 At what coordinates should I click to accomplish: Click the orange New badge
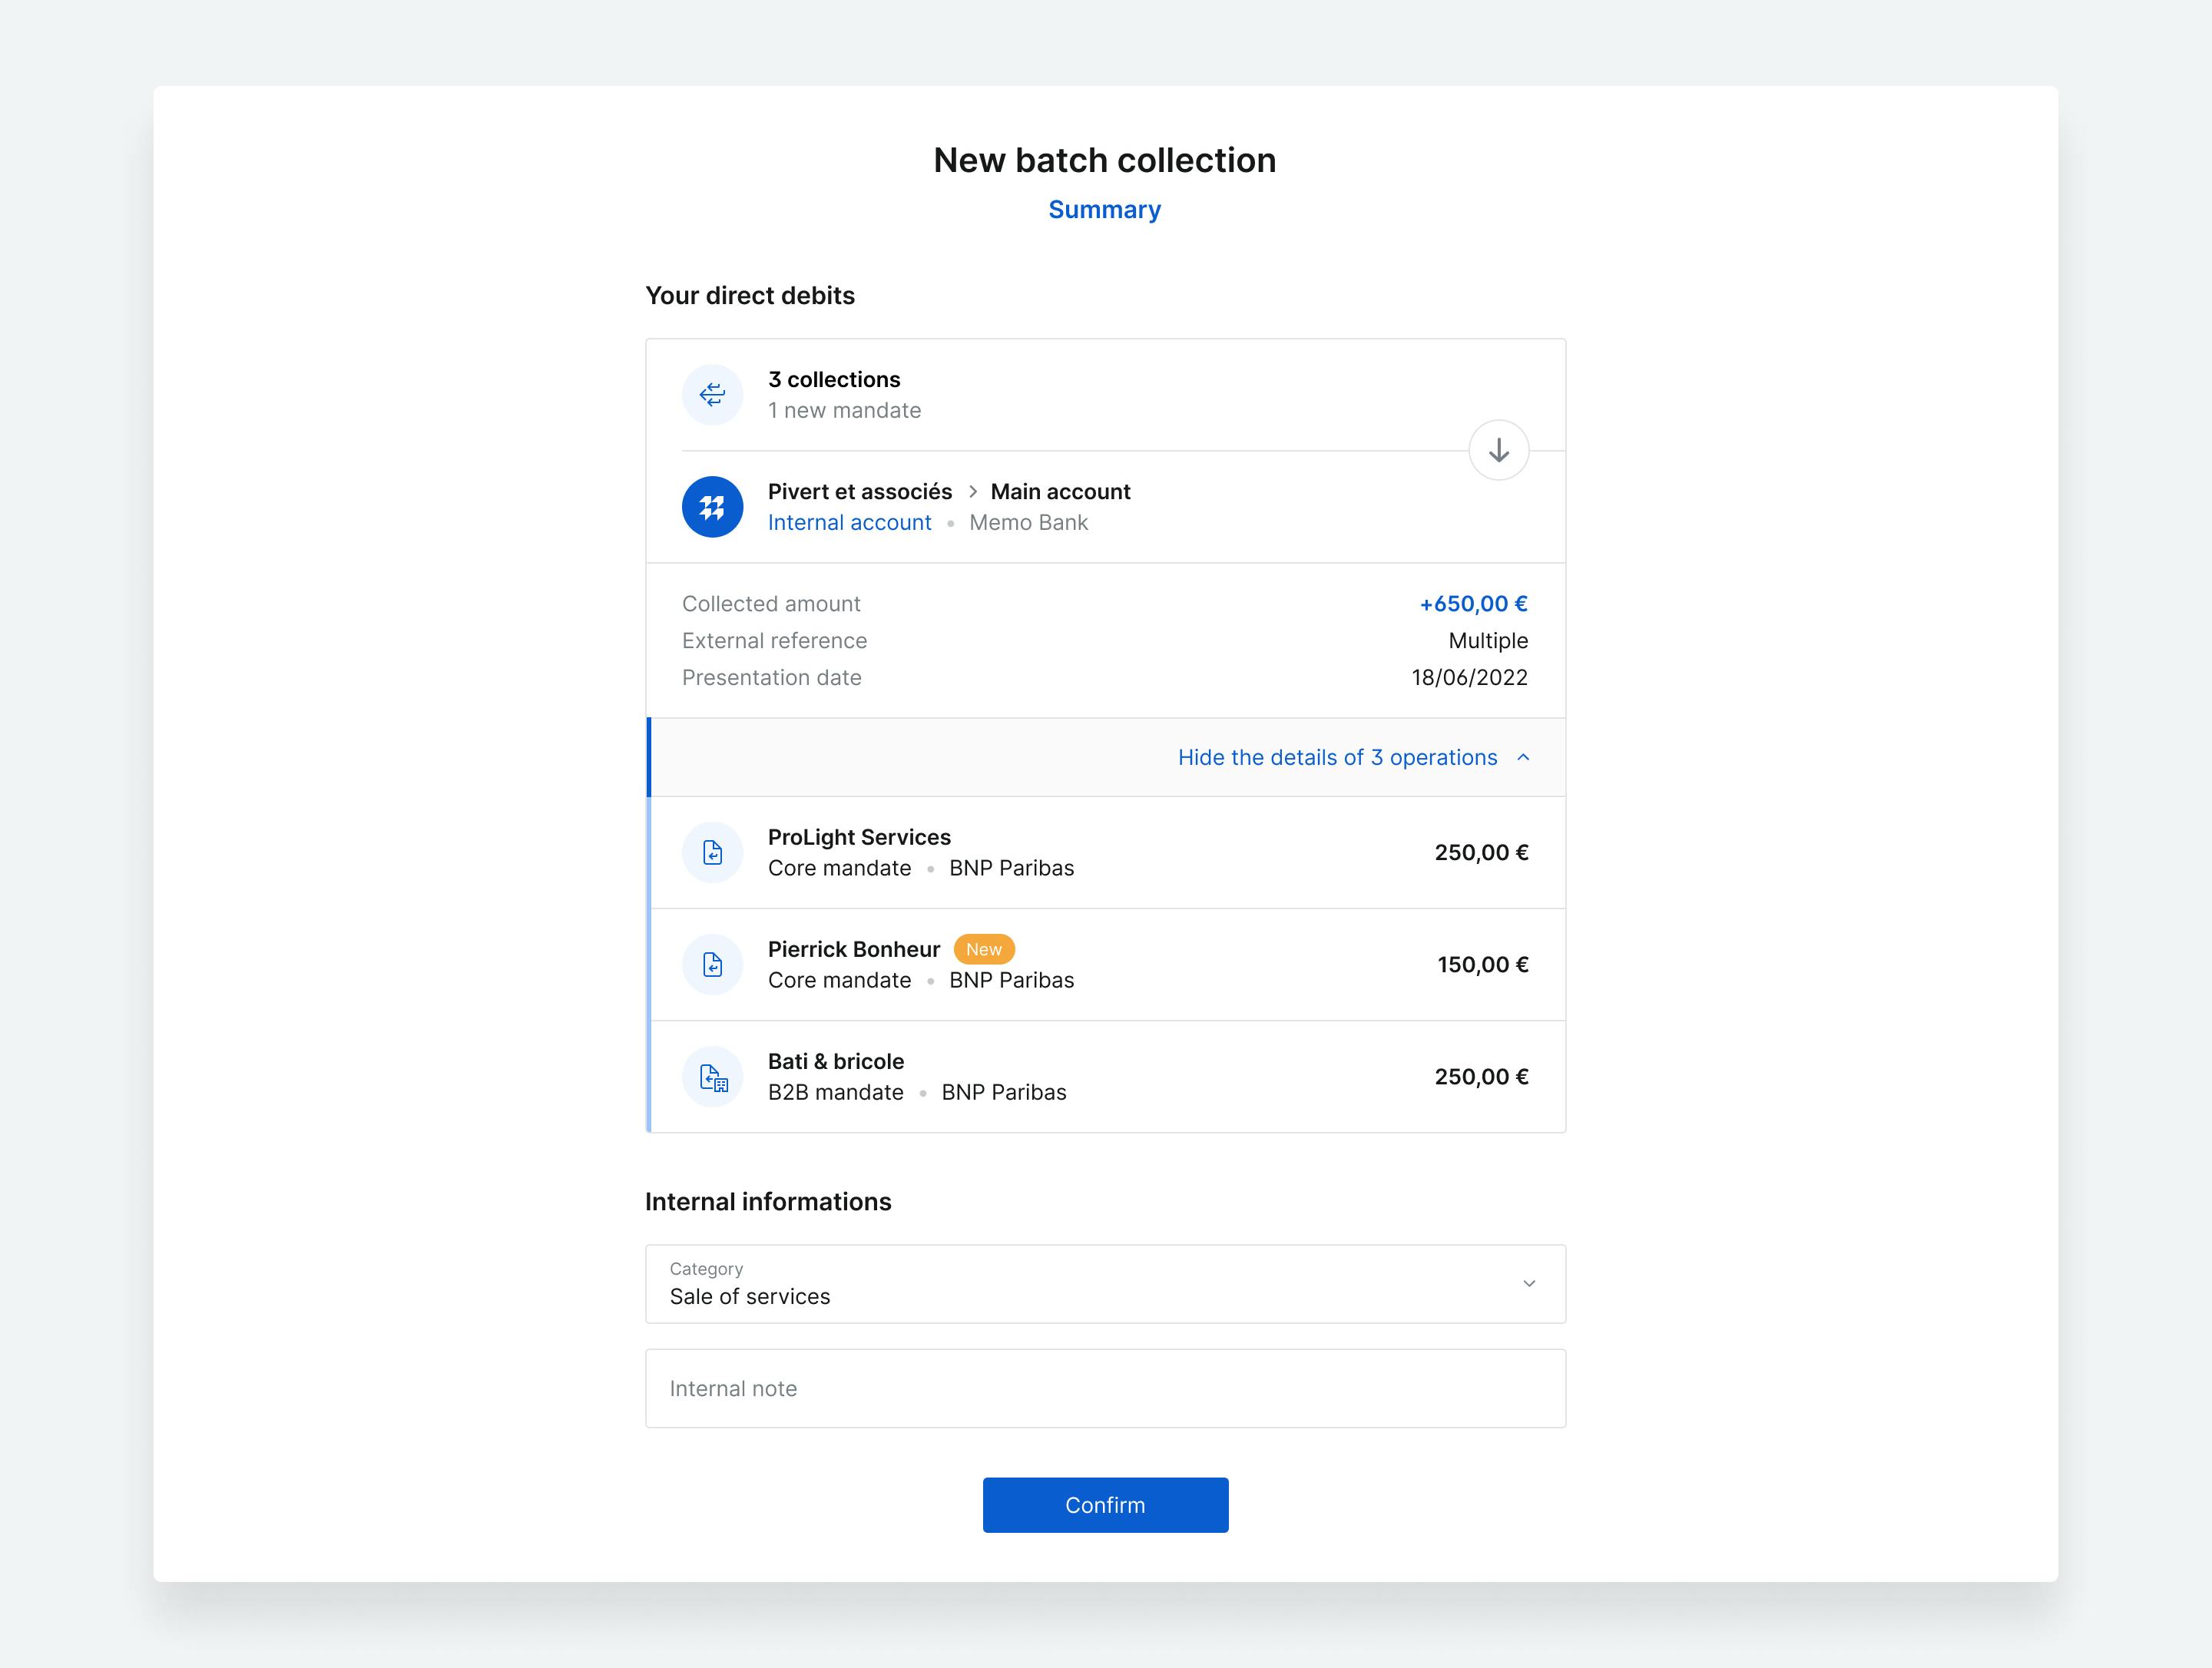[984, 949]
